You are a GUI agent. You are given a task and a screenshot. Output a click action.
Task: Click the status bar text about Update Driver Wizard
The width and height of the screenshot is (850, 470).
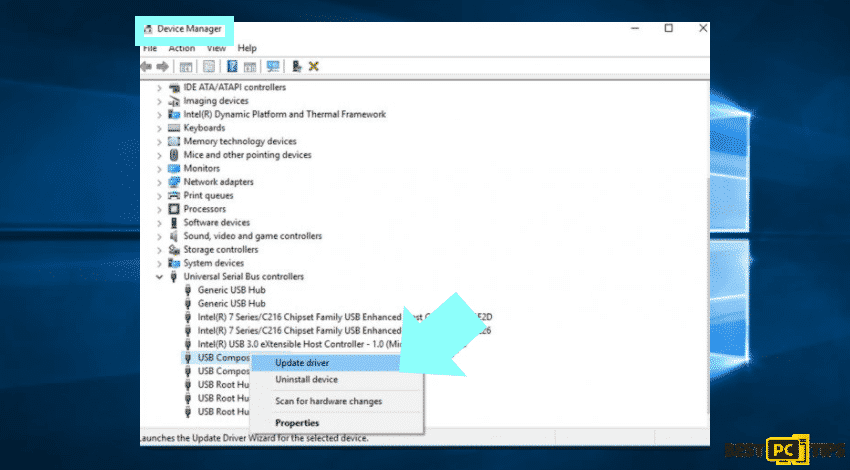(254, 438)
